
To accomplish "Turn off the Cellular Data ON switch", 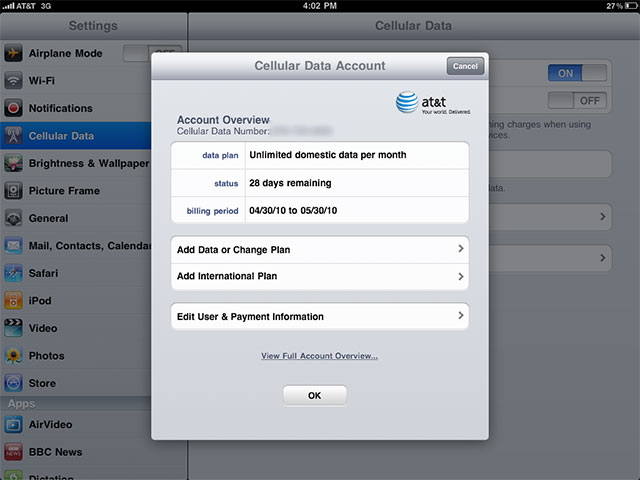I will point(577,73).
